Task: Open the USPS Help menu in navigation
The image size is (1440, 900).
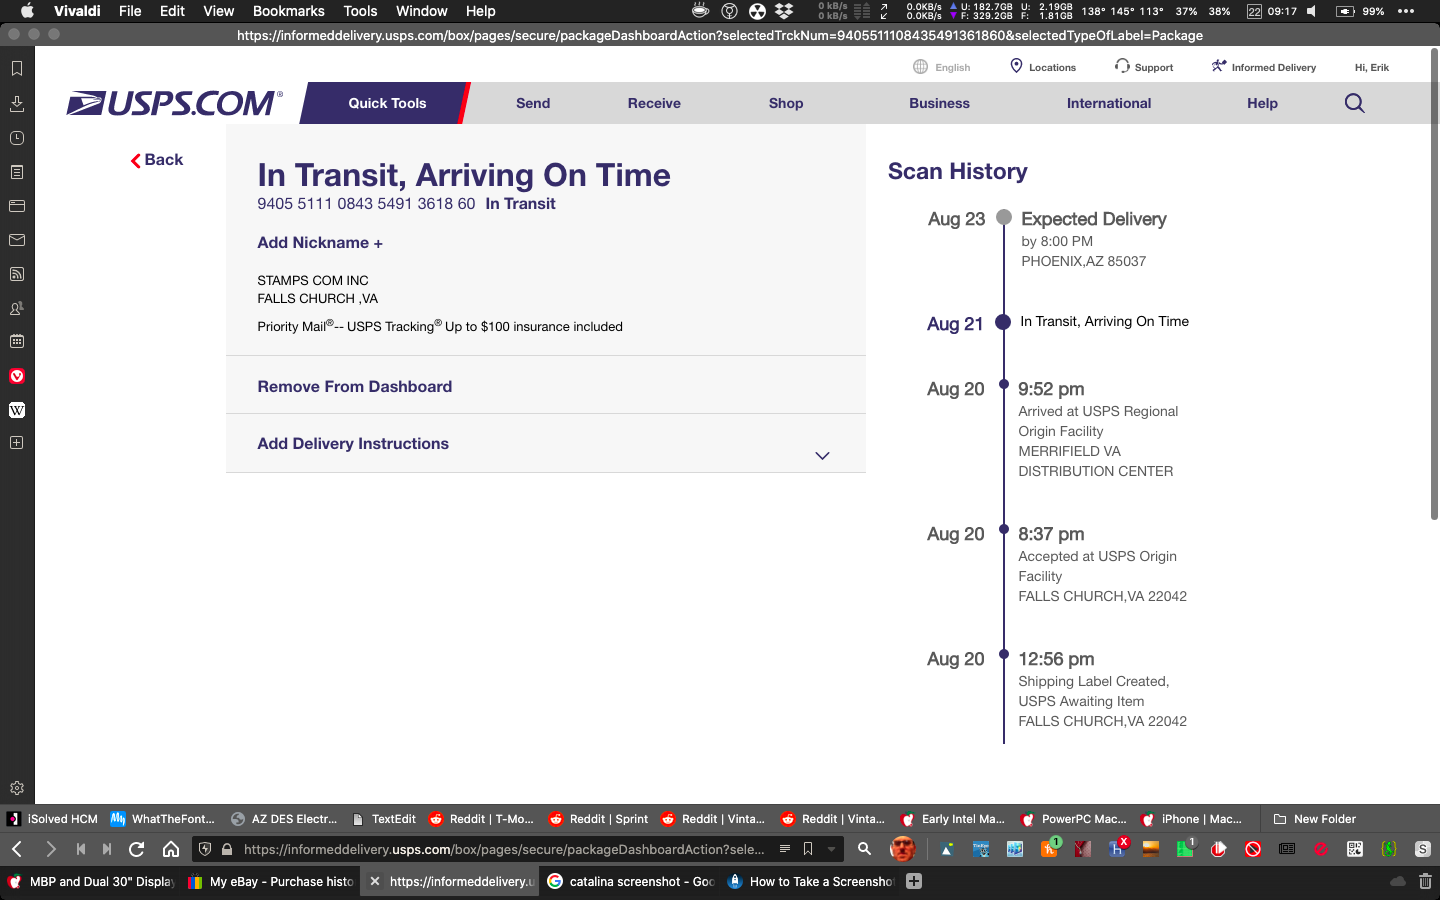Action: tap(1262, 103)
